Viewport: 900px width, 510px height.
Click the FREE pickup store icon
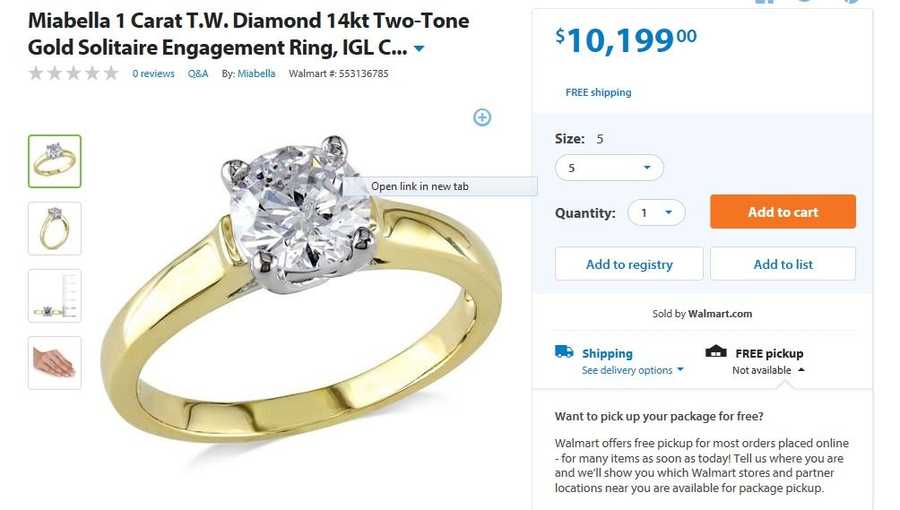[716, 352]
